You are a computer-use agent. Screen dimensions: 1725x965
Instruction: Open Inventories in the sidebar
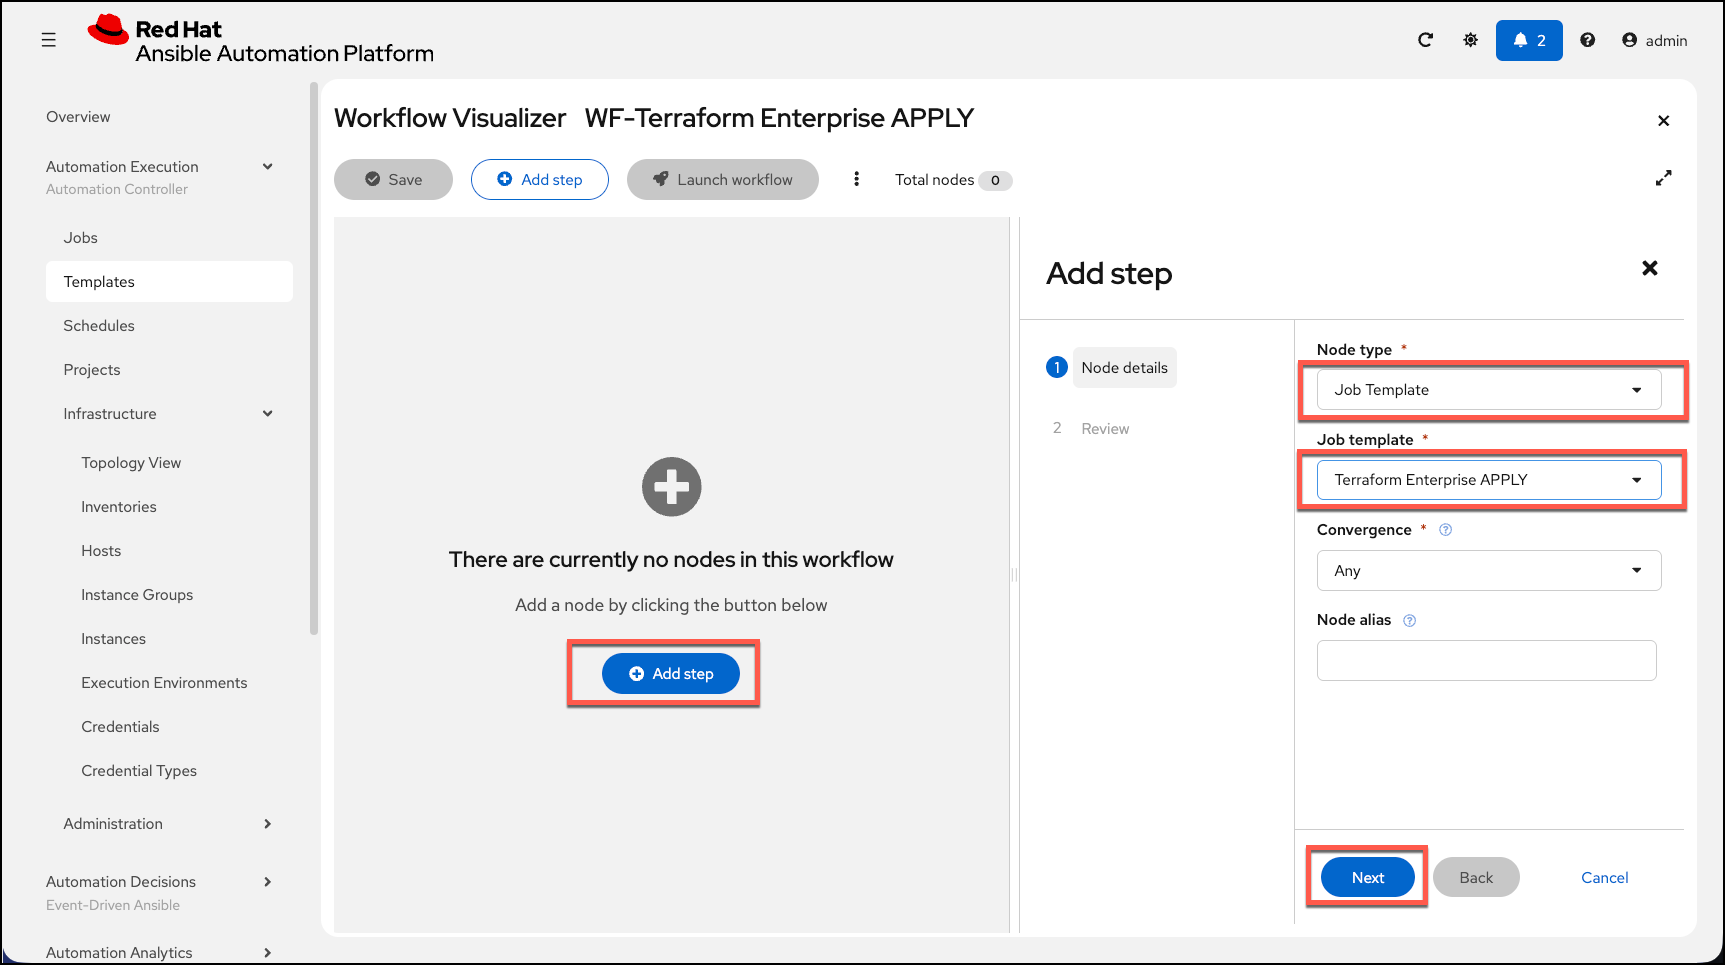(x=118, y=507)
